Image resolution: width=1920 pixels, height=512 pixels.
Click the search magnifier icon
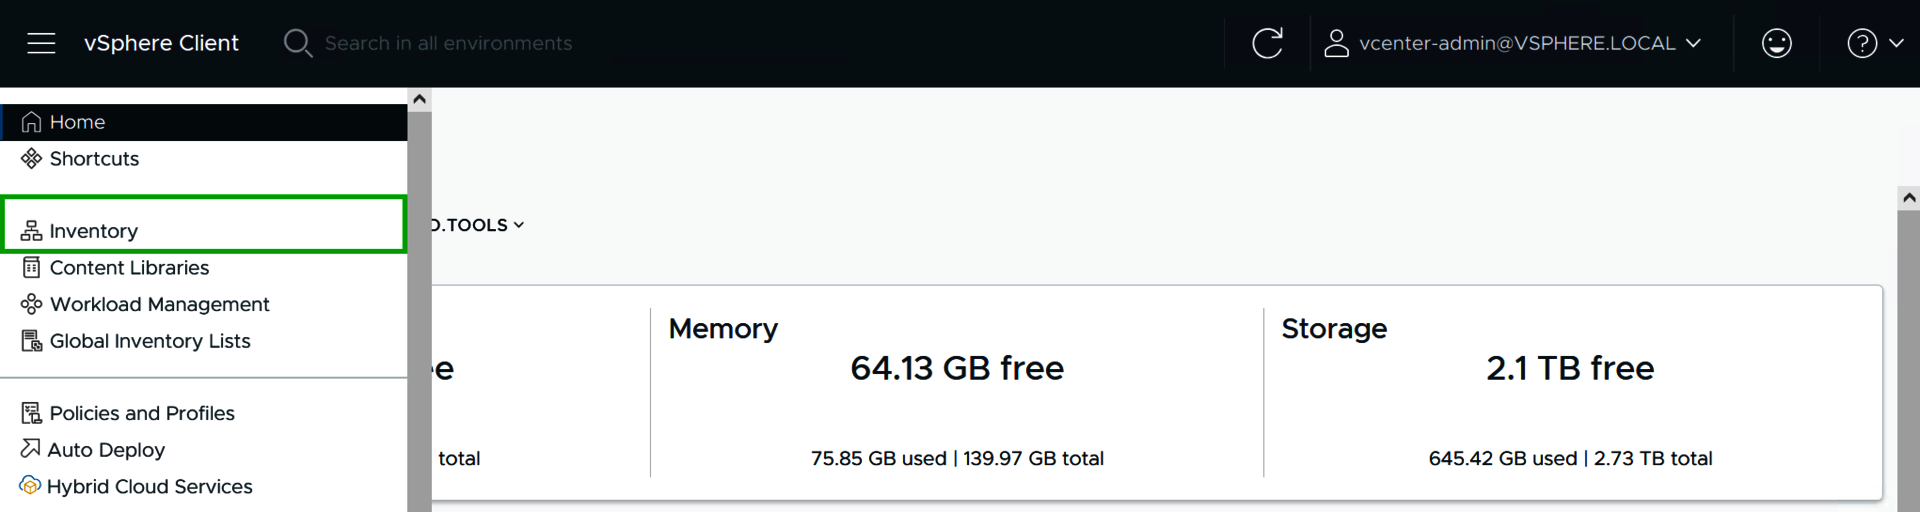[297, 43]
